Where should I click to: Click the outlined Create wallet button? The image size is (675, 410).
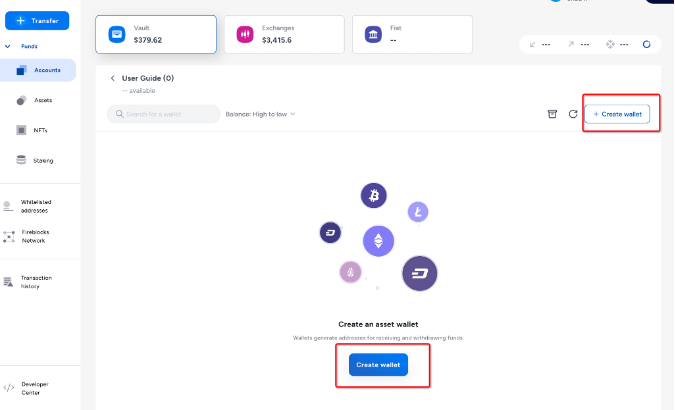coord(617,114)
